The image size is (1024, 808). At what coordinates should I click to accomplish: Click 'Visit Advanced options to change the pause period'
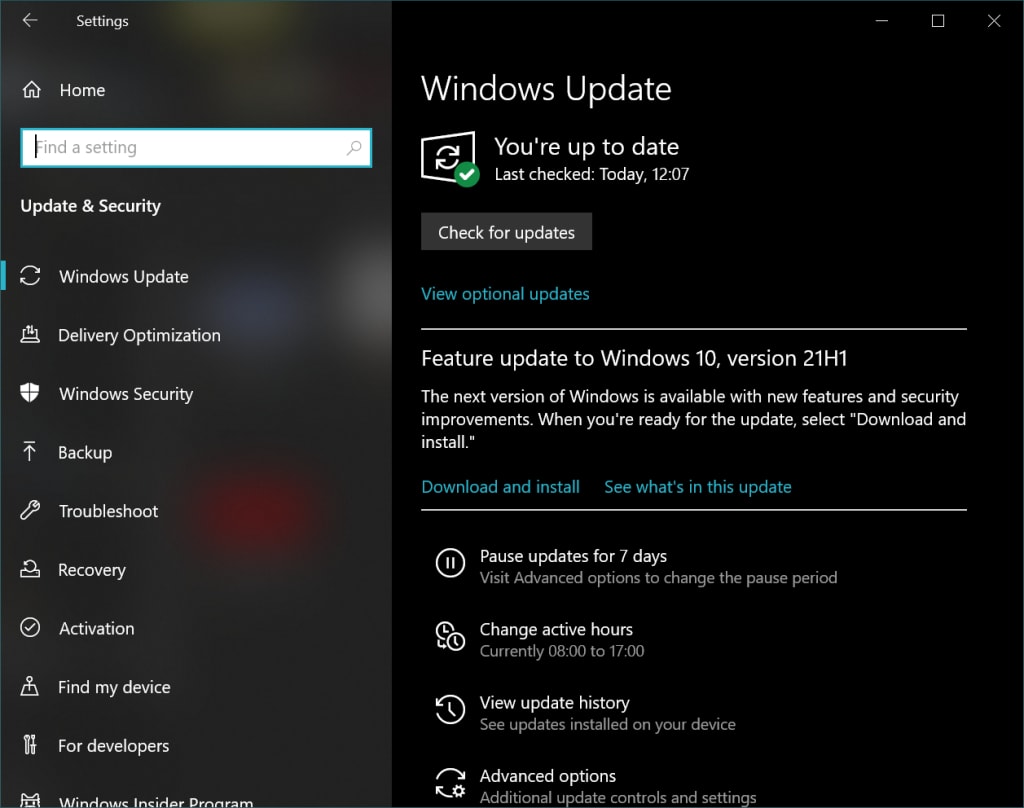[x=658, y=577]
